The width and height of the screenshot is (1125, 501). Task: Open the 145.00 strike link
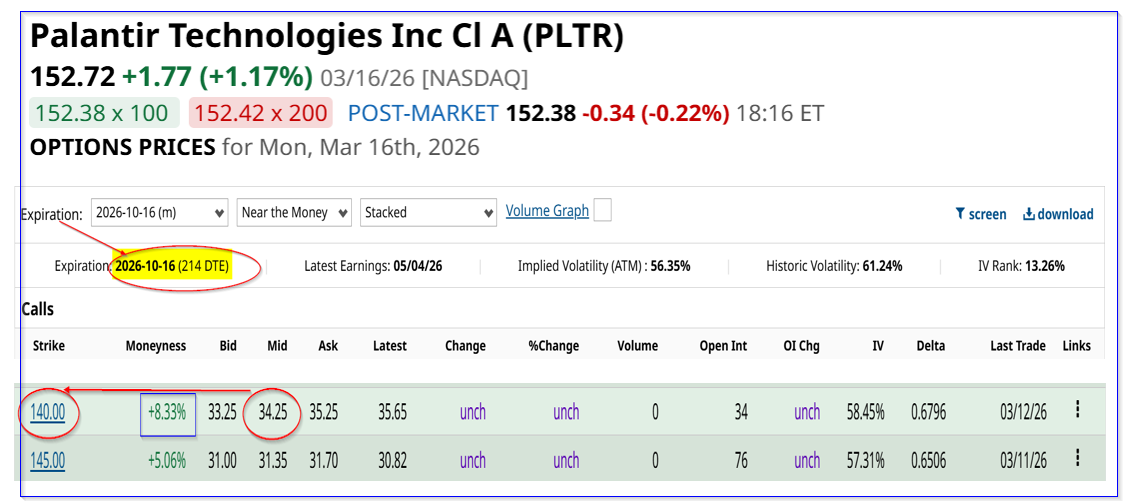[x=48, y=460]
